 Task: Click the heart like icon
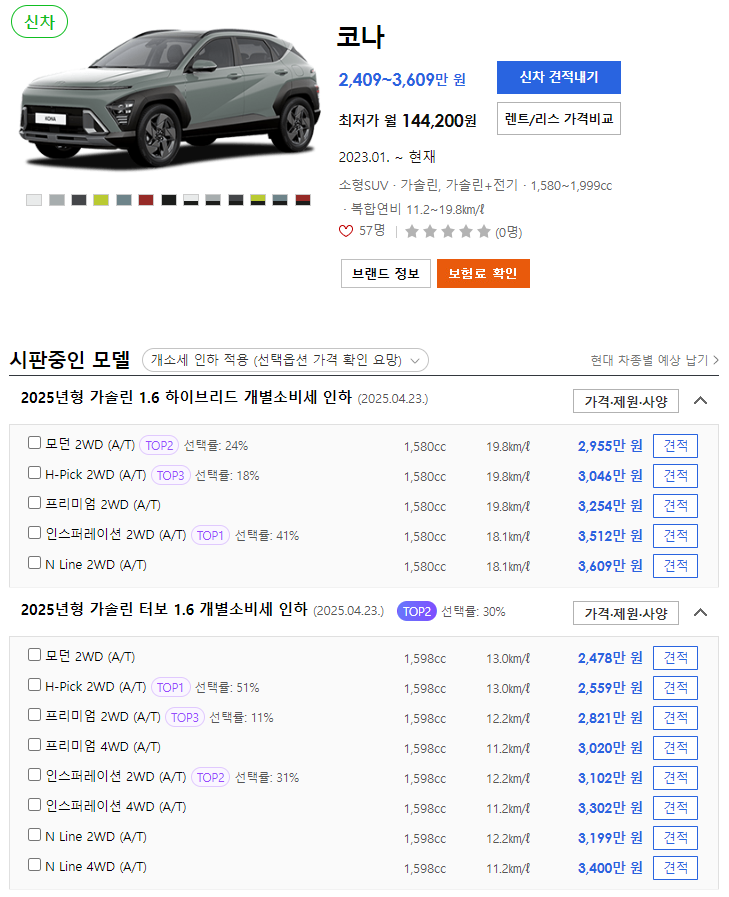pos(346,231)
